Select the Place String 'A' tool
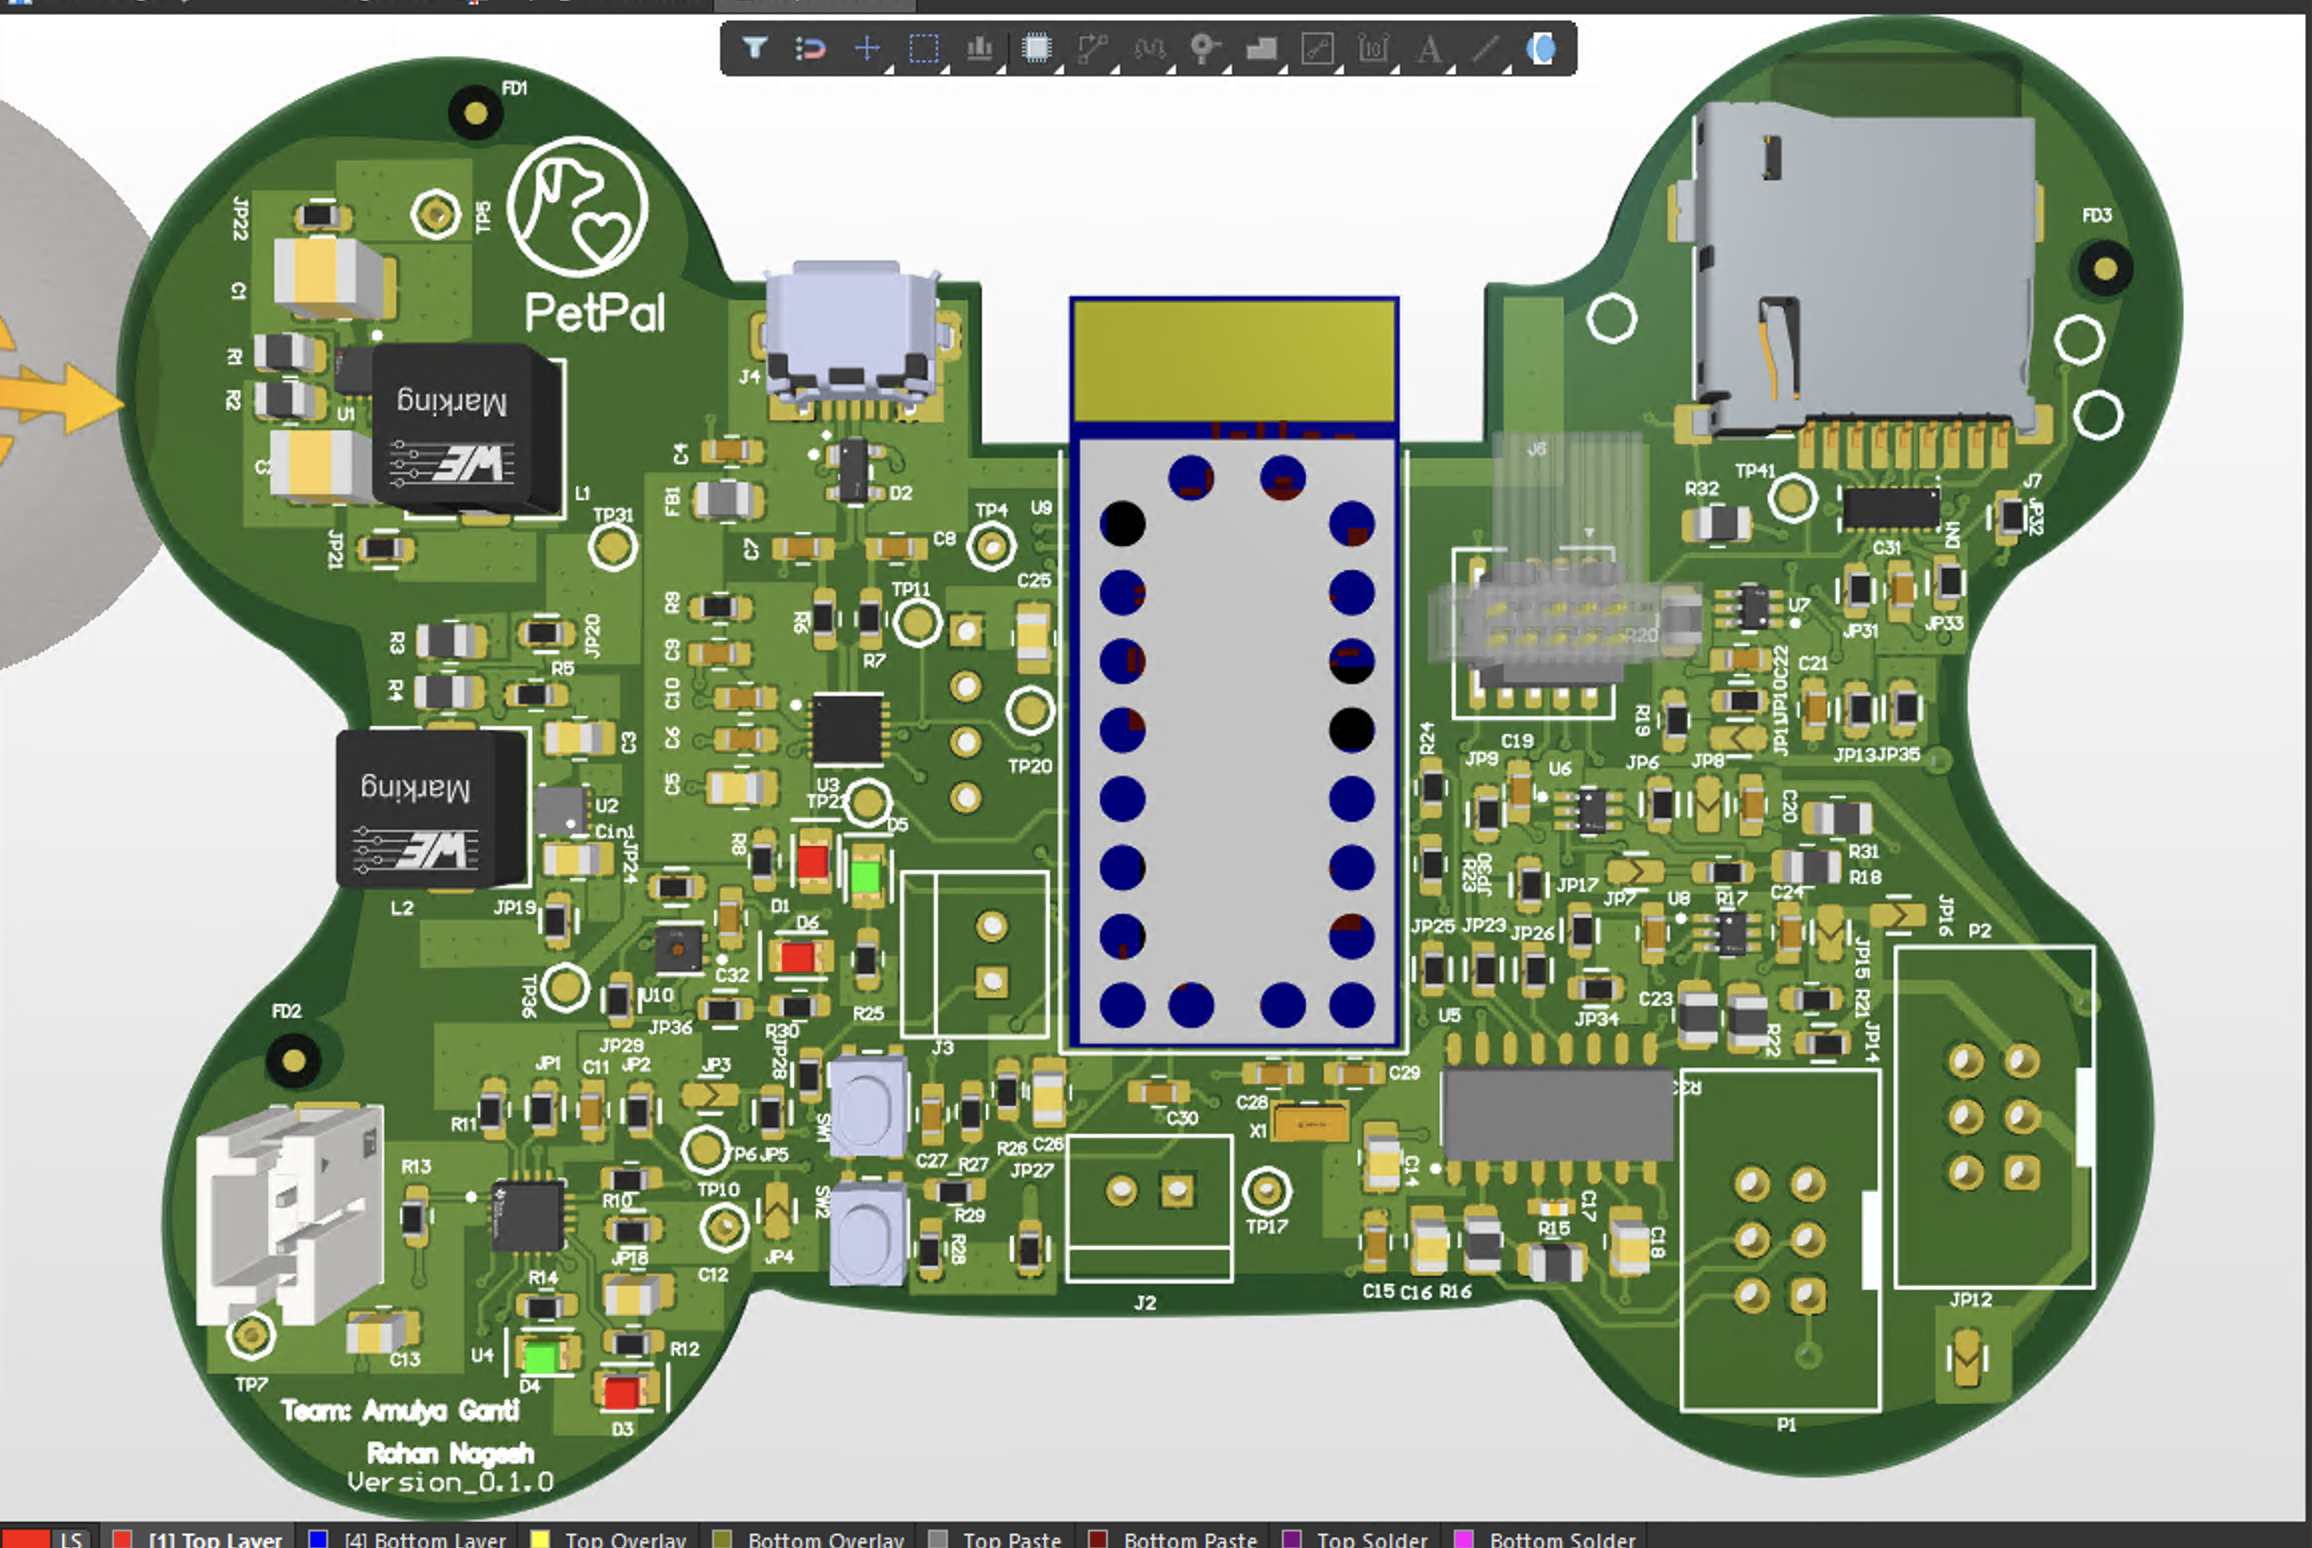 pyautogui.click(x=1430, y=47)
